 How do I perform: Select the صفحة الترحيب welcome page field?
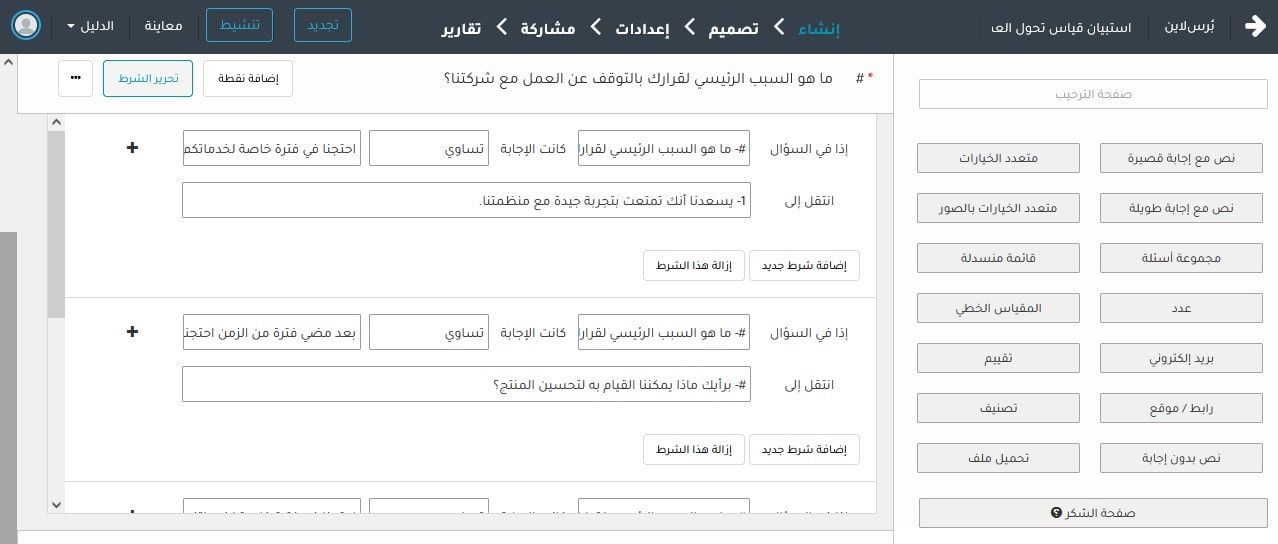click(1093, 94)
